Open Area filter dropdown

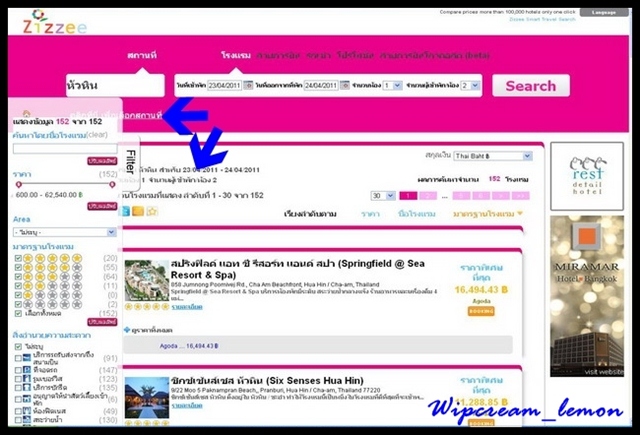coord(65,232)
